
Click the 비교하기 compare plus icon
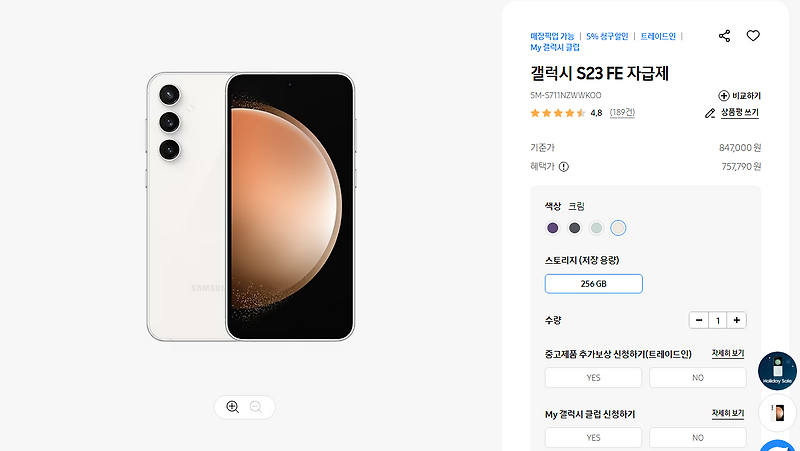click(x=723, y=95)
